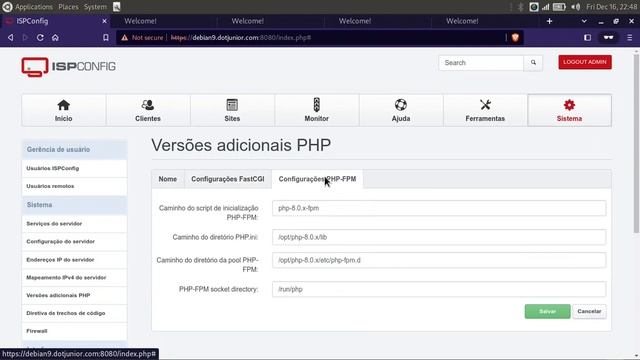The image size is (640, 360).
Task: Click the search magnifier button
Action: [533, 63]
